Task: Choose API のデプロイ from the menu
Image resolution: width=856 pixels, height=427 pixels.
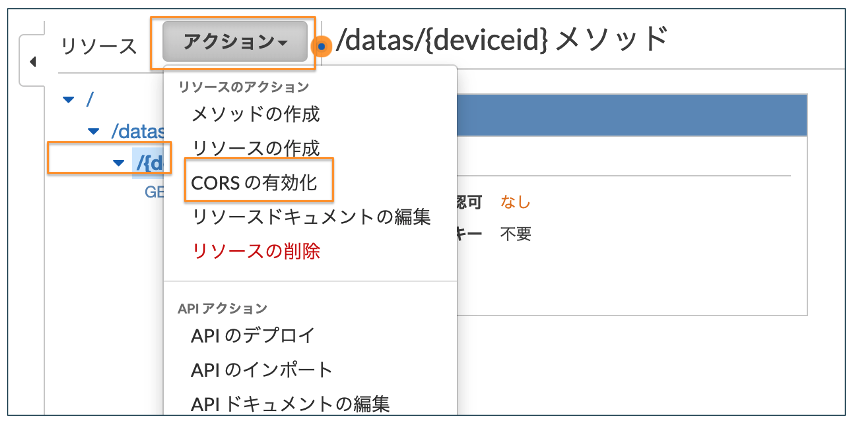Action: [x=253, y=335]
